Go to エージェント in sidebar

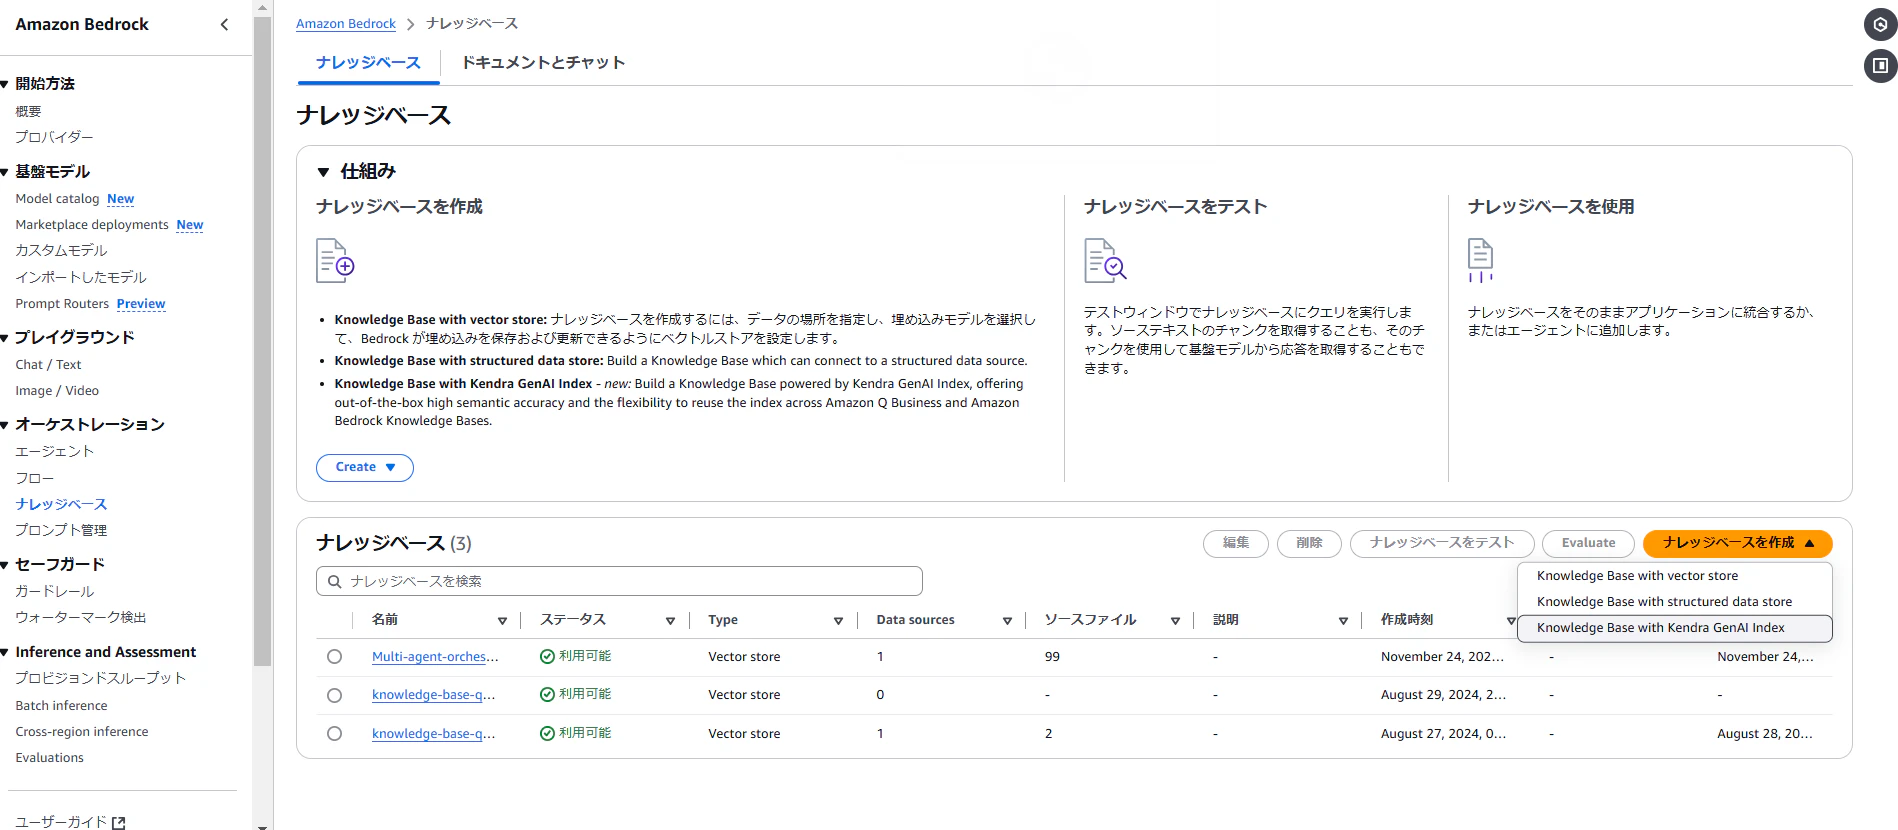[54, 452]
